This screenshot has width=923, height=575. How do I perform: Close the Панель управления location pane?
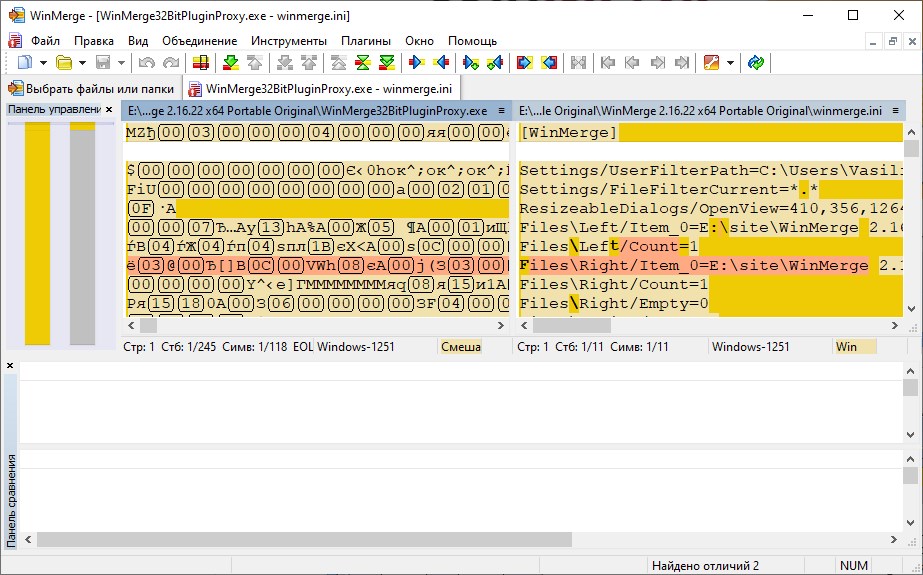[109, 109]
